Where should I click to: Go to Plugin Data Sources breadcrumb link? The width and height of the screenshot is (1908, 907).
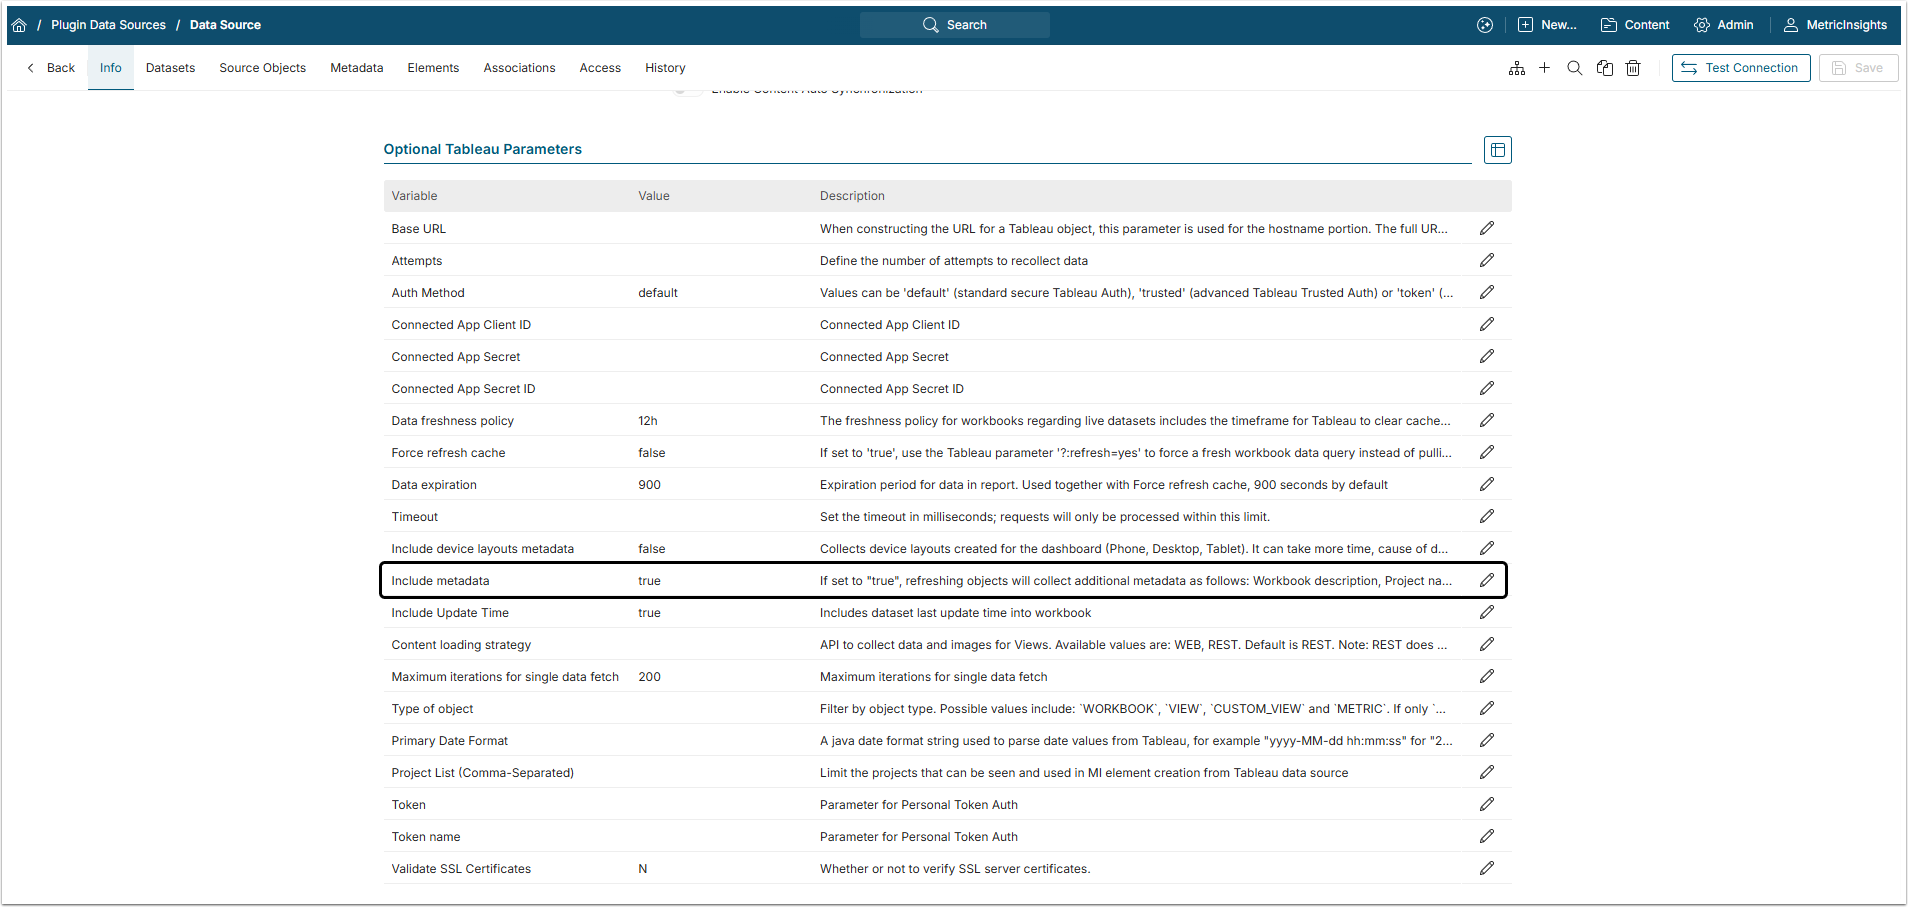pos(108,25)
